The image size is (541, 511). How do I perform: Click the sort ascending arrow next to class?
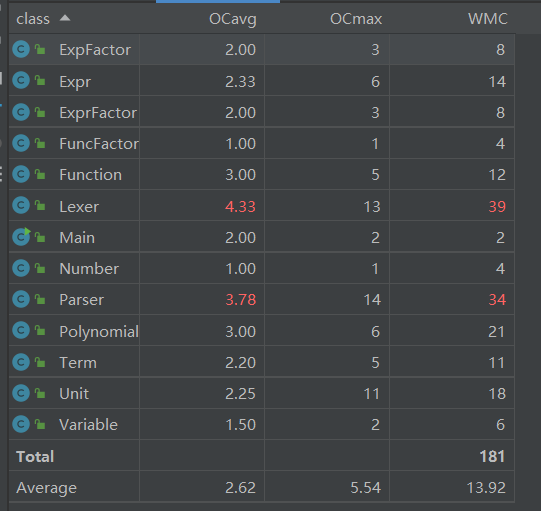click(x=65, y=18)
